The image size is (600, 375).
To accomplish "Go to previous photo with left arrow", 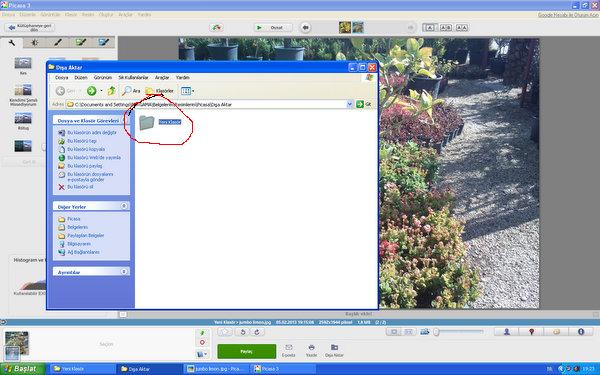I will pyautogui.click(x=305, y=28).
